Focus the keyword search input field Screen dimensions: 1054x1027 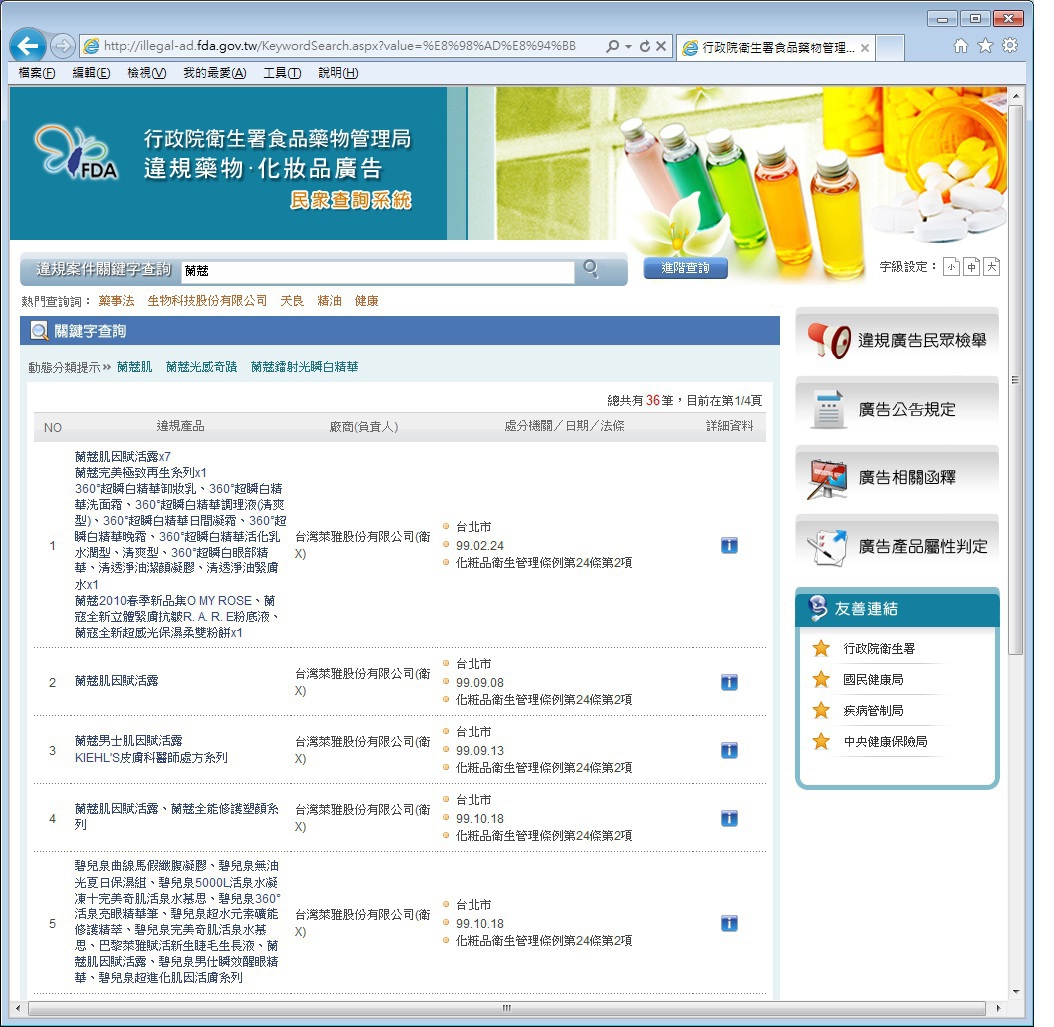pyautogui.click(x=378, y=270)
